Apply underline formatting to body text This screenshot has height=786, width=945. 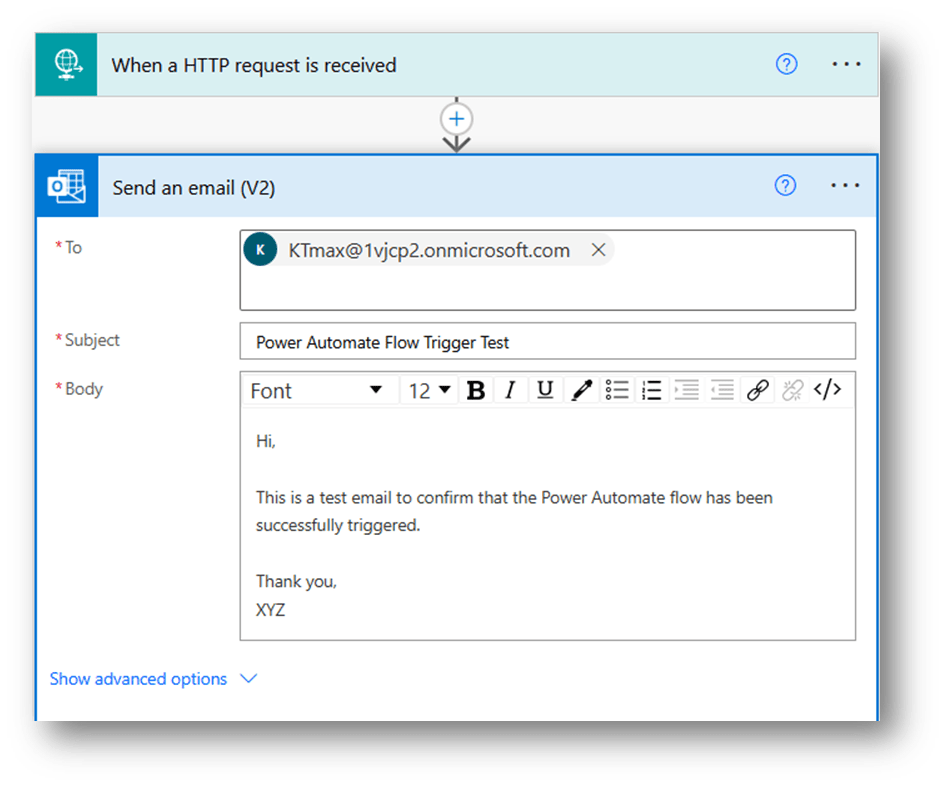tap(544, 390)
